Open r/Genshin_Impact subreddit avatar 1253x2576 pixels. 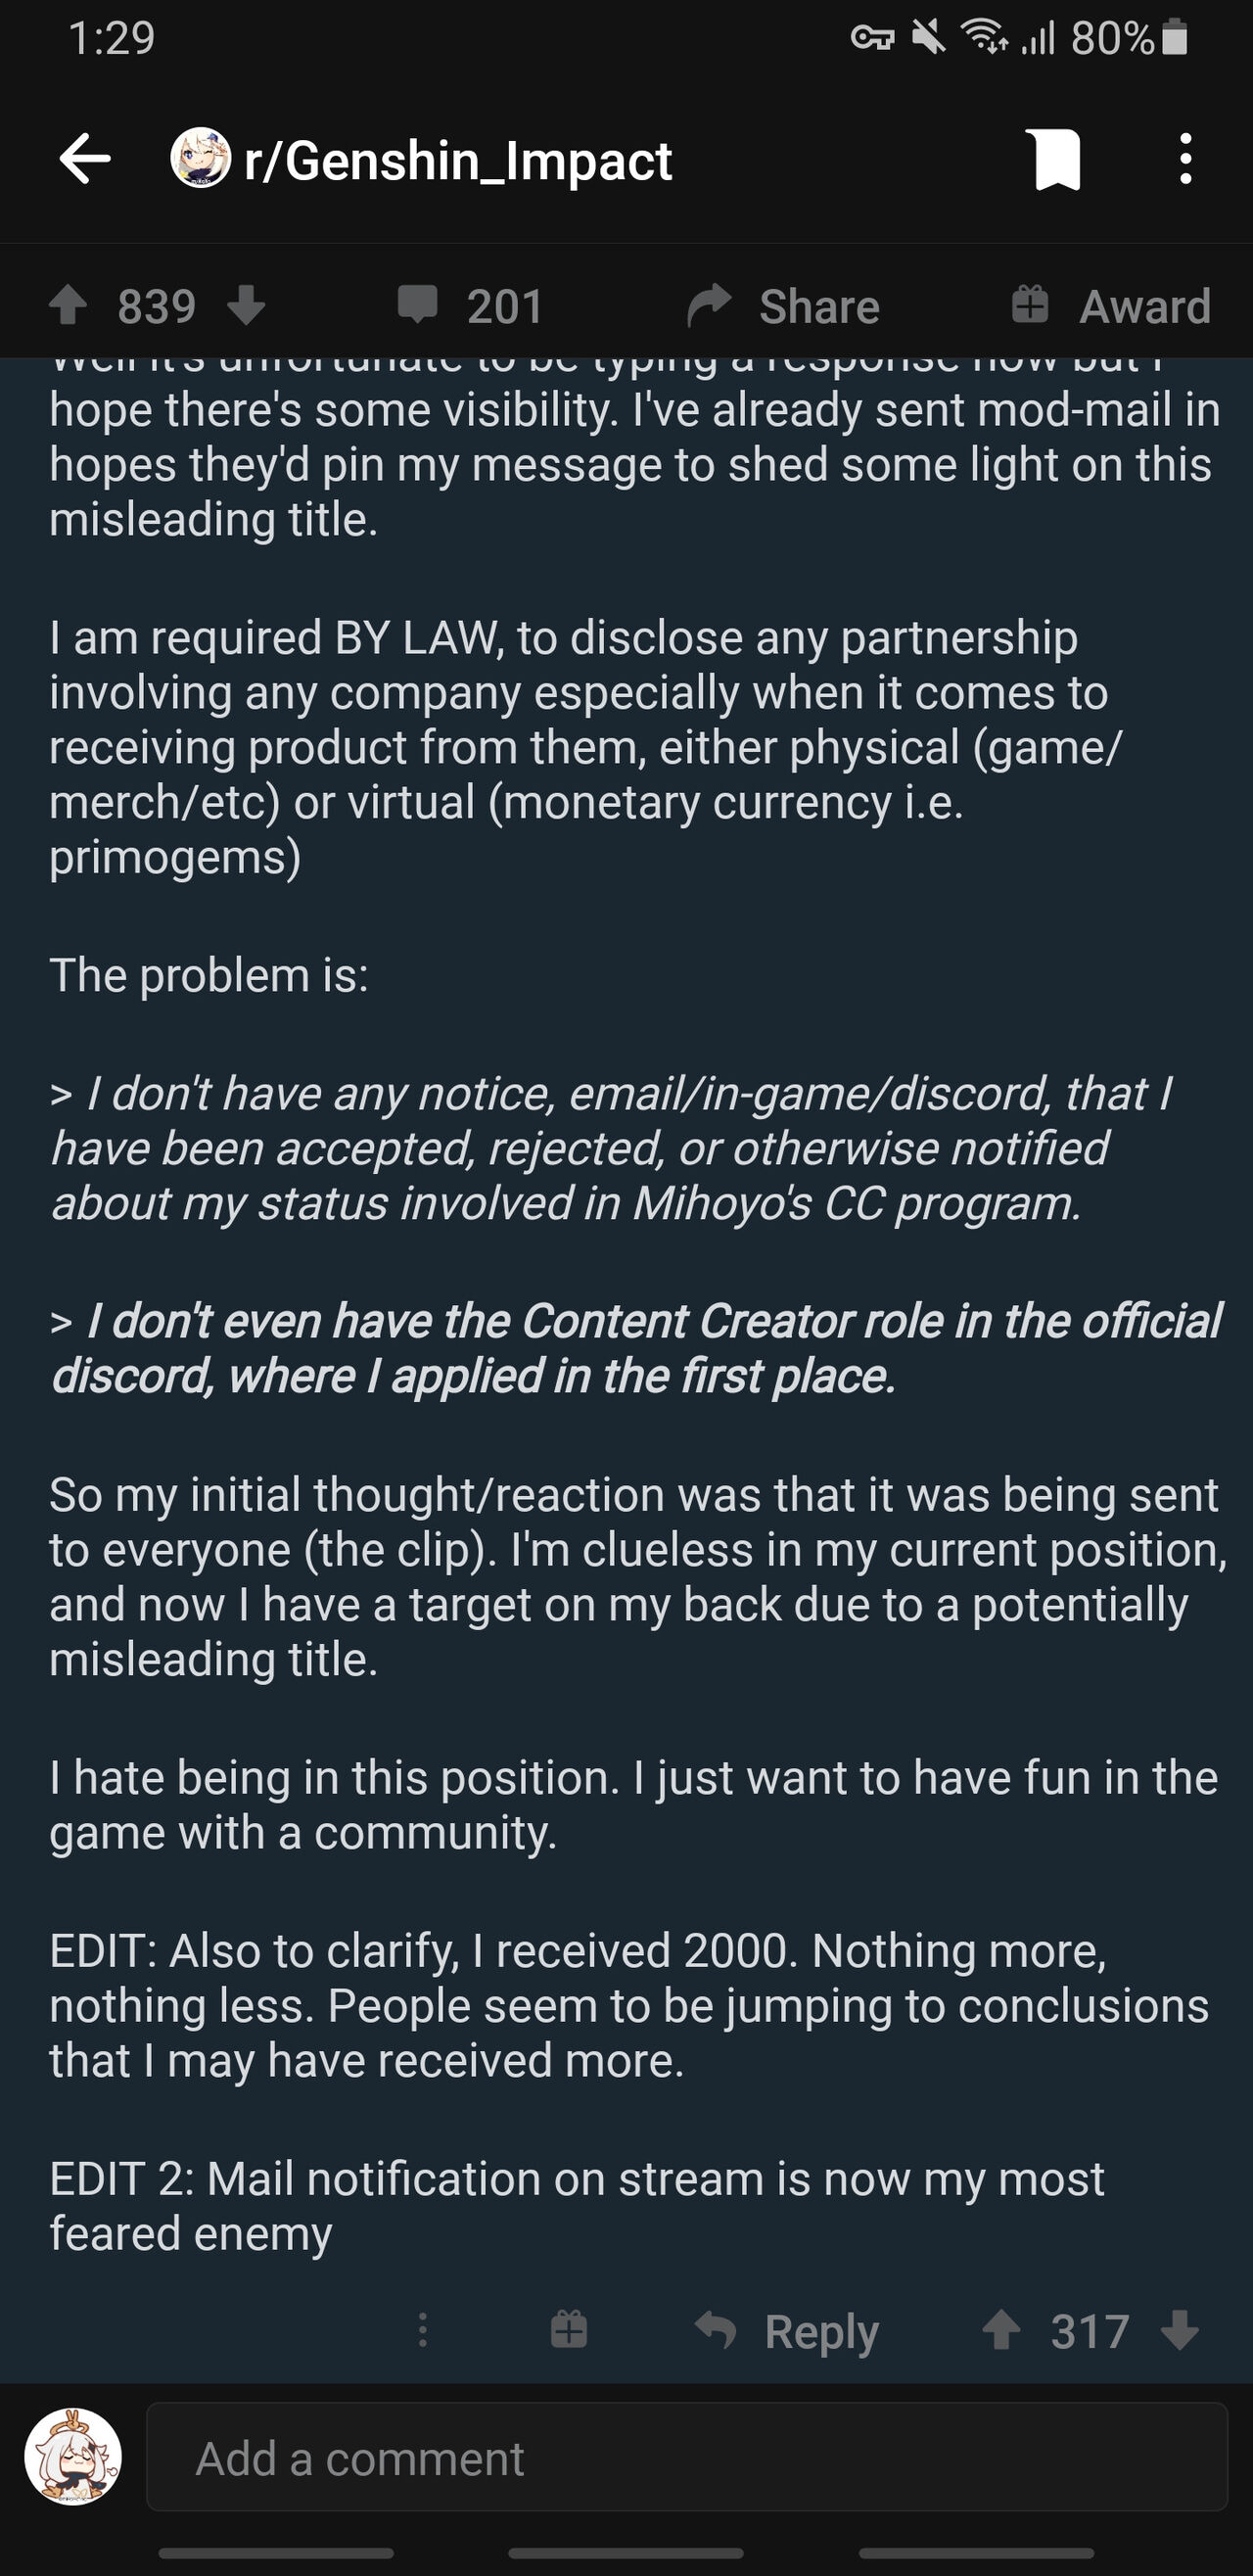pos(200,158)
